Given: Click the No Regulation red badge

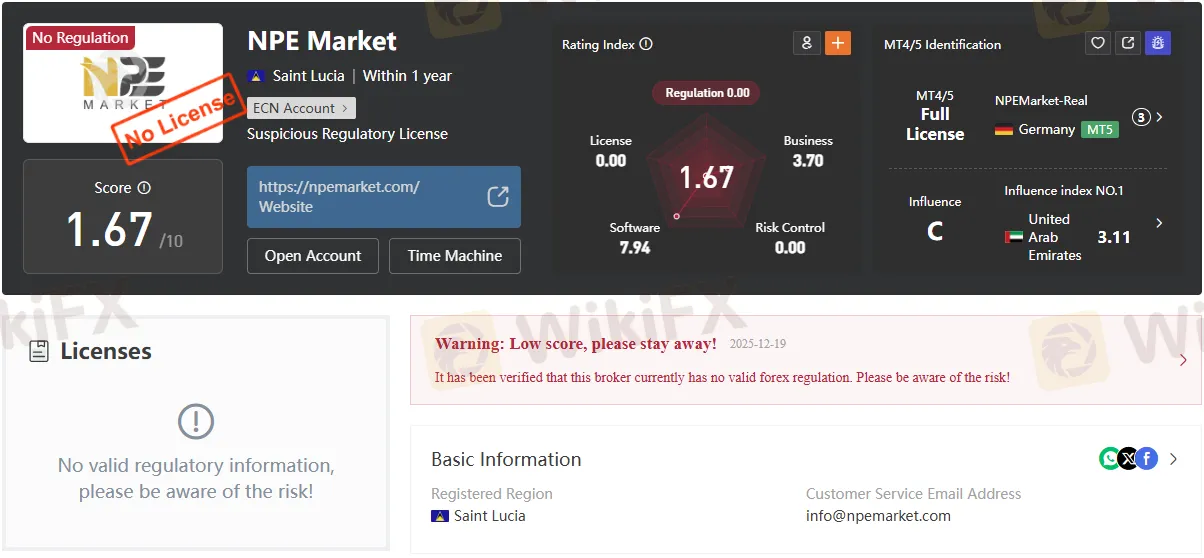Looking at the screenshot, I should point(80,38).
